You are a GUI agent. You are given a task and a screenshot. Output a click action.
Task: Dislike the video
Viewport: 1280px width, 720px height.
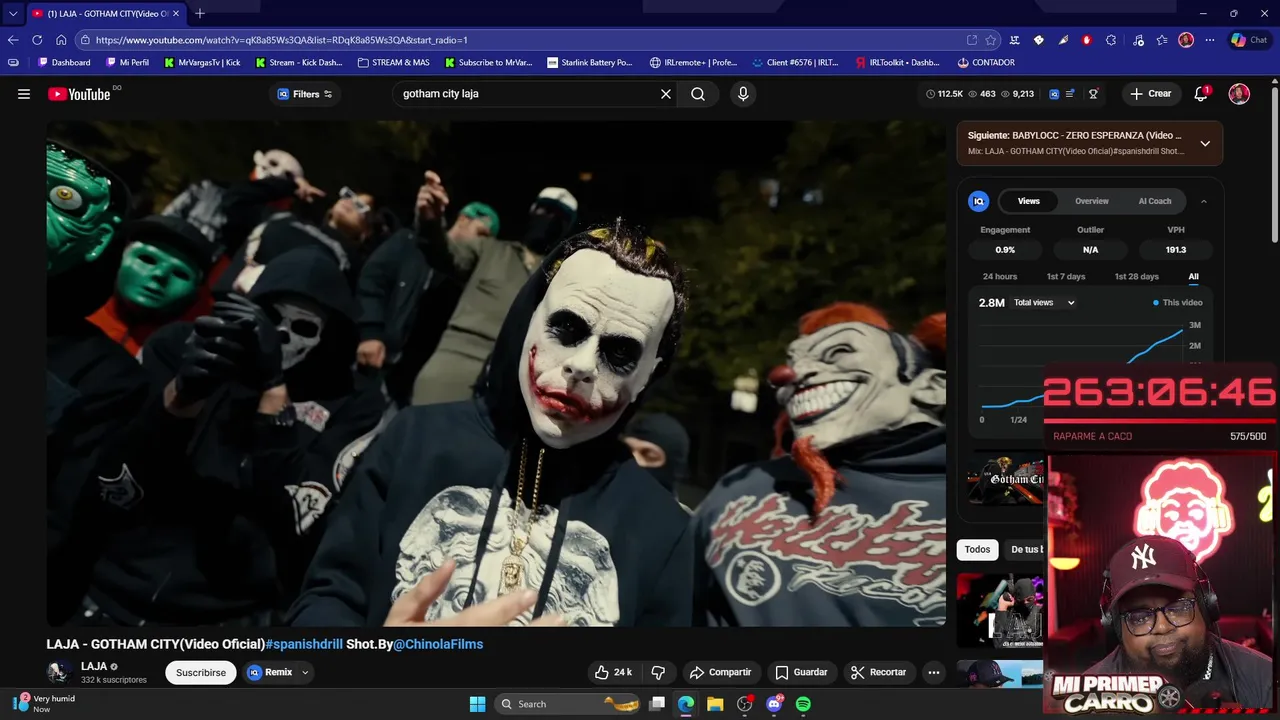(x=658, y=672)
